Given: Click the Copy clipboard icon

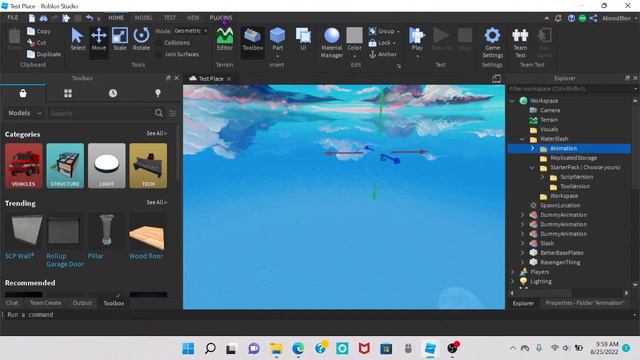Looking at the screenshot, I should (31, 31).
